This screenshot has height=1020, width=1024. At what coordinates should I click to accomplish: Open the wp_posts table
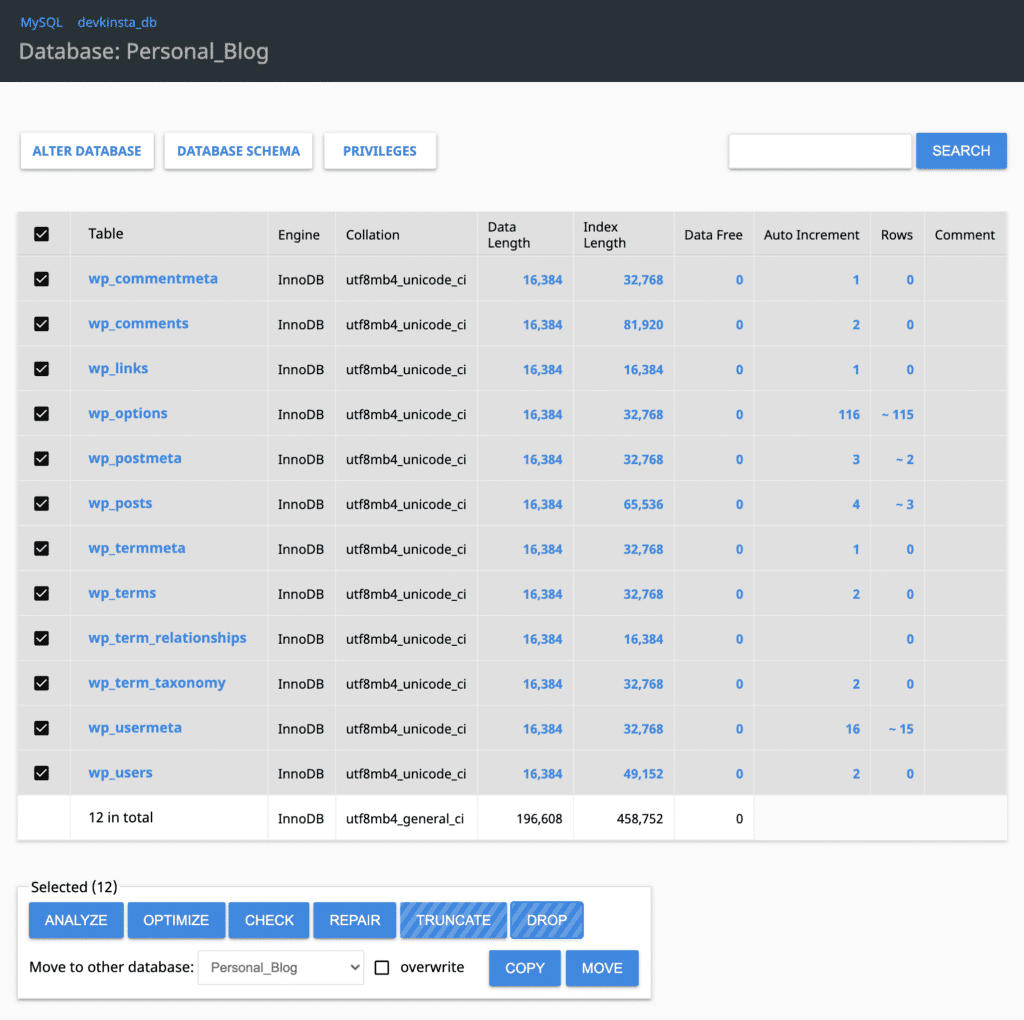[120, 503]
